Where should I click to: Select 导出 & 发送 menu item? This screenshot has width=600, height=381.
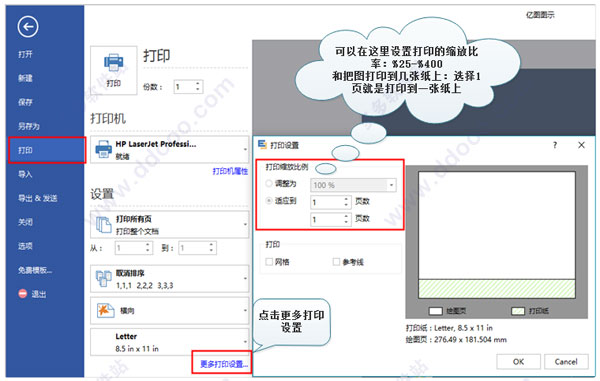coord(38,198)
